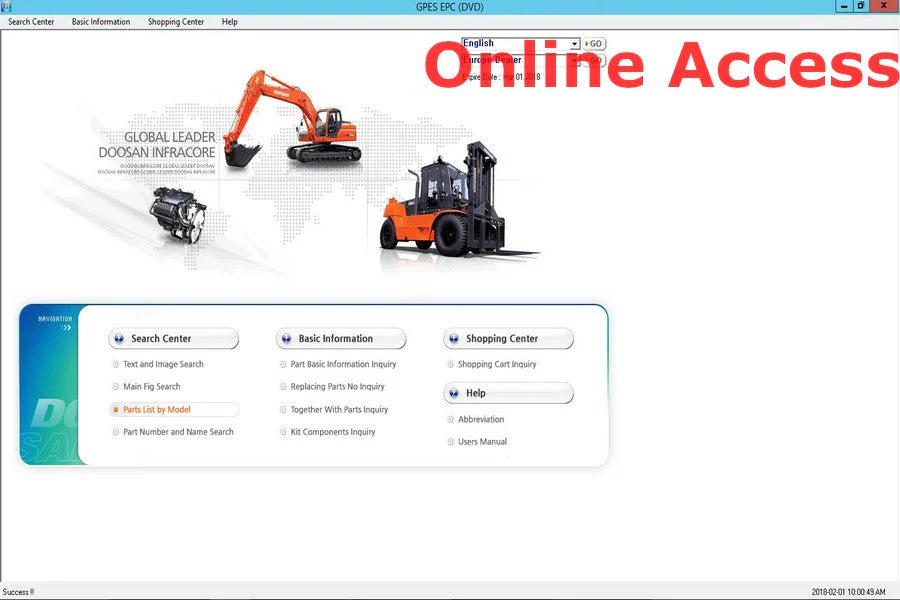Select the Parts List by Model link

tap(157, 410)
